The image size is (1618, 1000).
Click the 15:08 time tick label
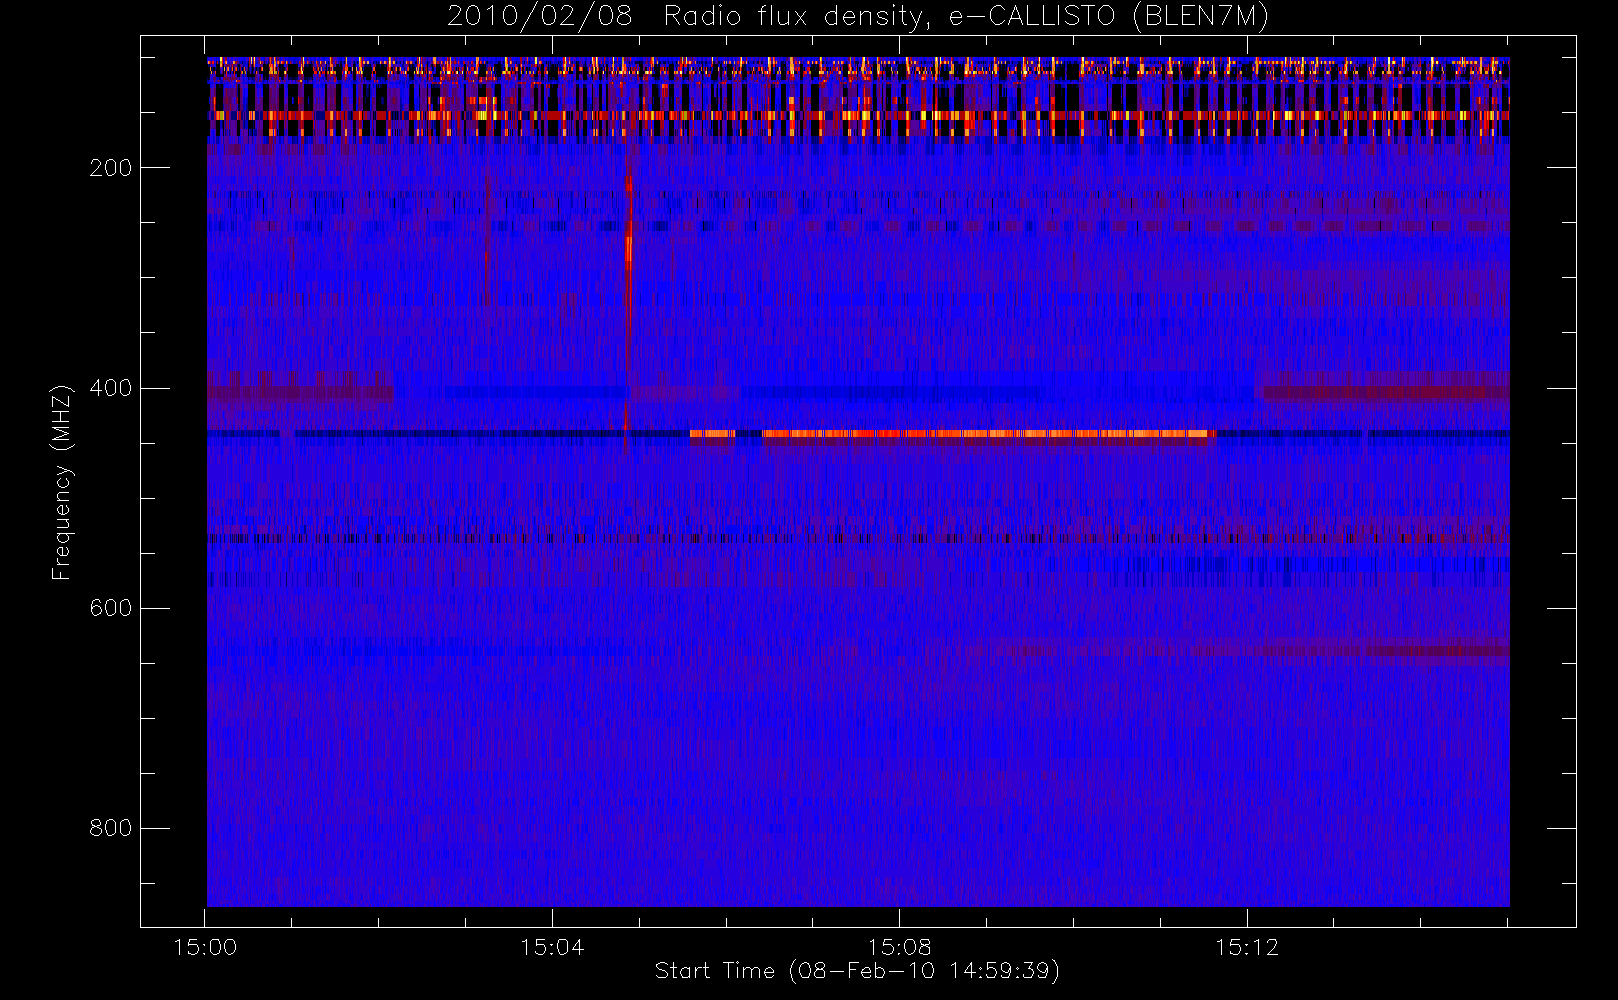(x=899, y=947)
